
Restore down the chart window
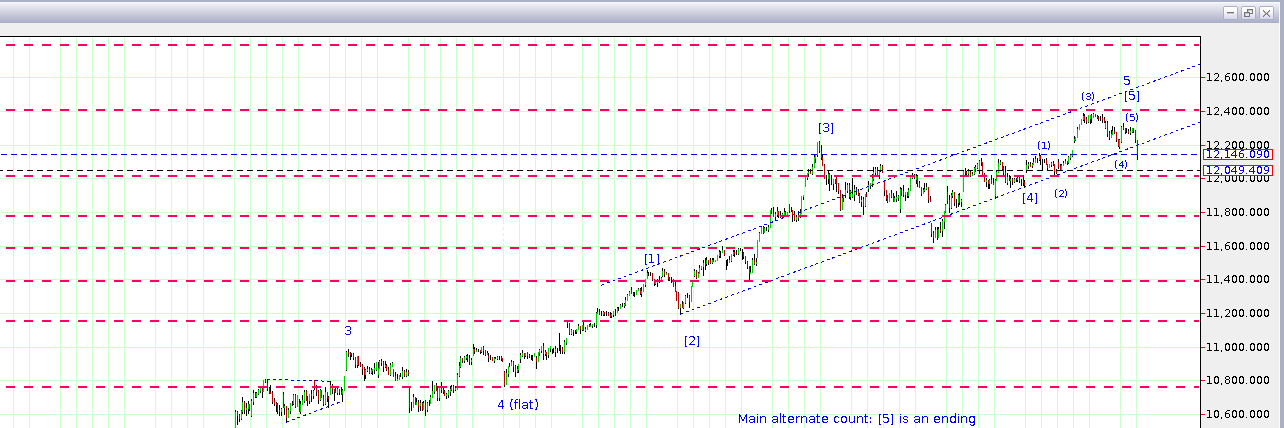point(1247,13)
